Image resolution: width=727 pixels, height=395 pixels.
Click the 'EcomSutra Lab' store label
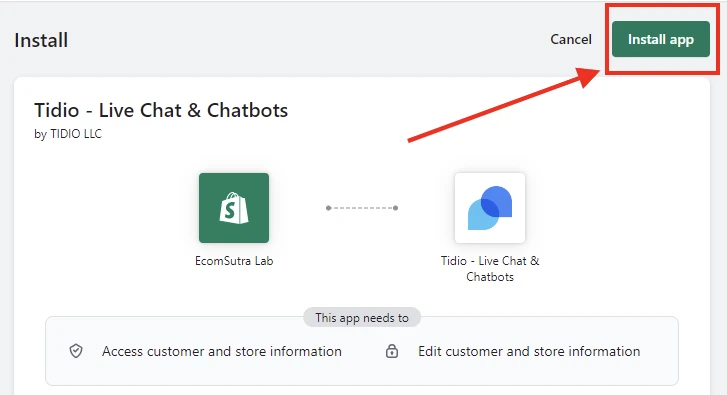click(234, 261)
